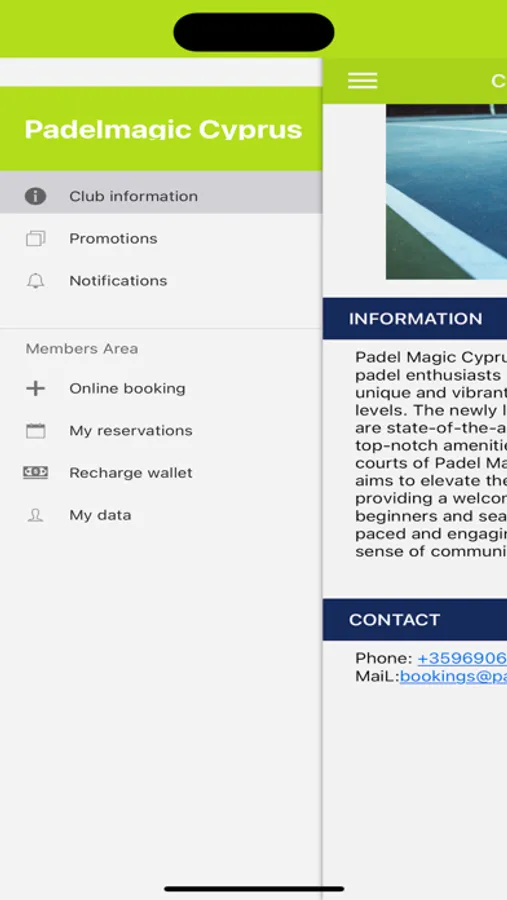Click the Online booking plus icon
Viewport: 507px width, 900px height.
(x=35, y=389)
